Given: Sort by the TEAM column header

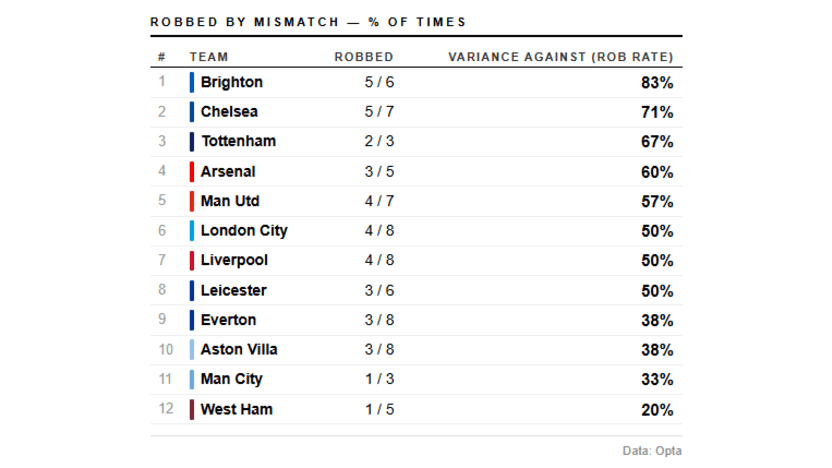Looking at the screenshot, I should pyautogui.click(x=209, y=57).
